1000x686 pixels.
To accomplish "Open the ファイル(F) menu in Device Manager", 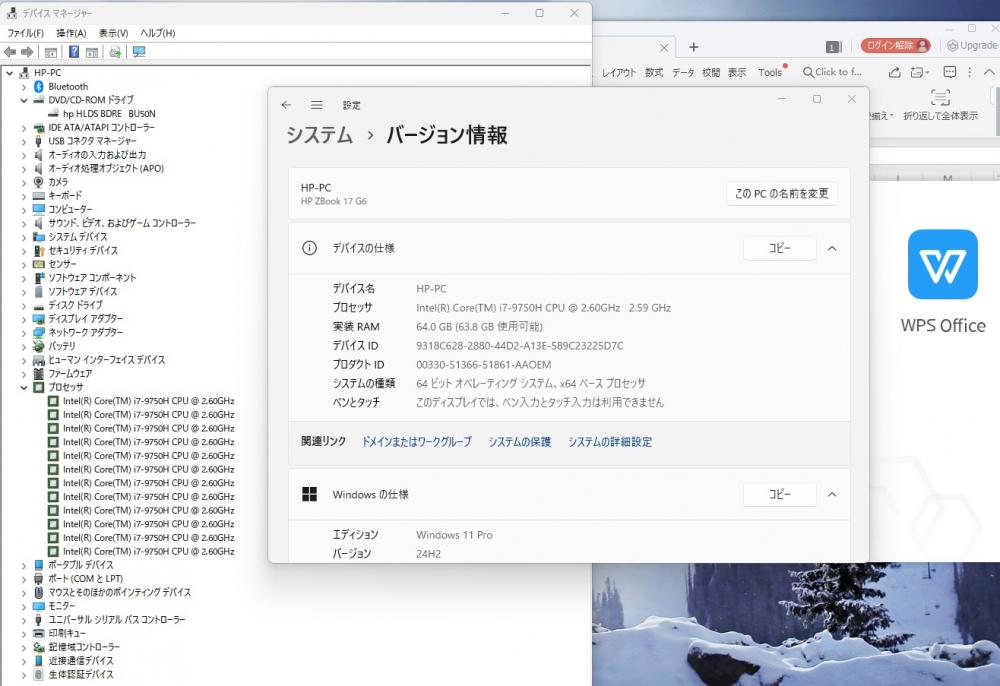I will pyautogui.click(x=26, y=33).
